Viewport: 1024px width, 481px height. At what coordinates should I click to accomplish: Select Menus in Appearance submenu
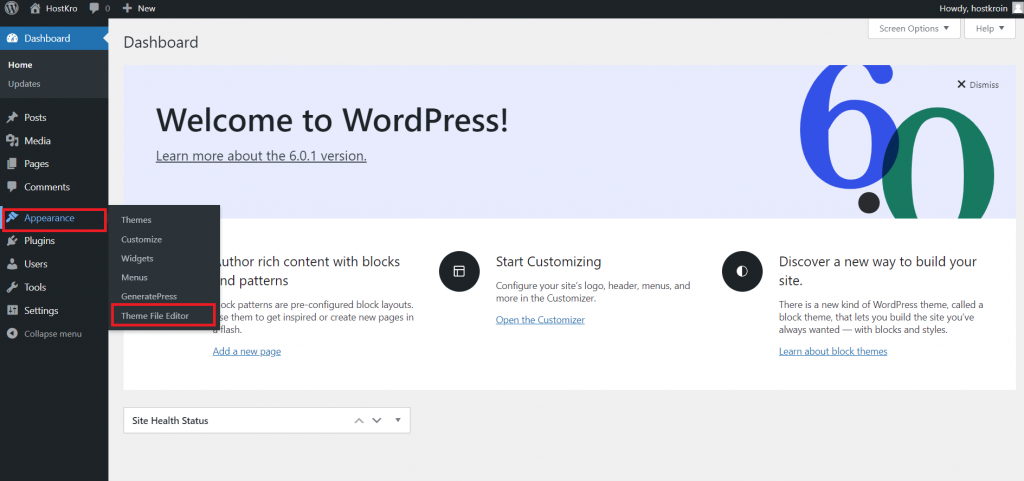coord(134,277)
